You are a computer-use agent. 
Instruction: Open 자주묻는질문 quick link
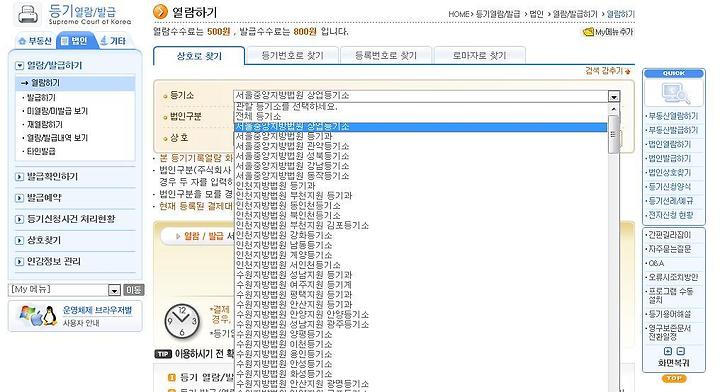pyautogui.click(x=669, y=249)
